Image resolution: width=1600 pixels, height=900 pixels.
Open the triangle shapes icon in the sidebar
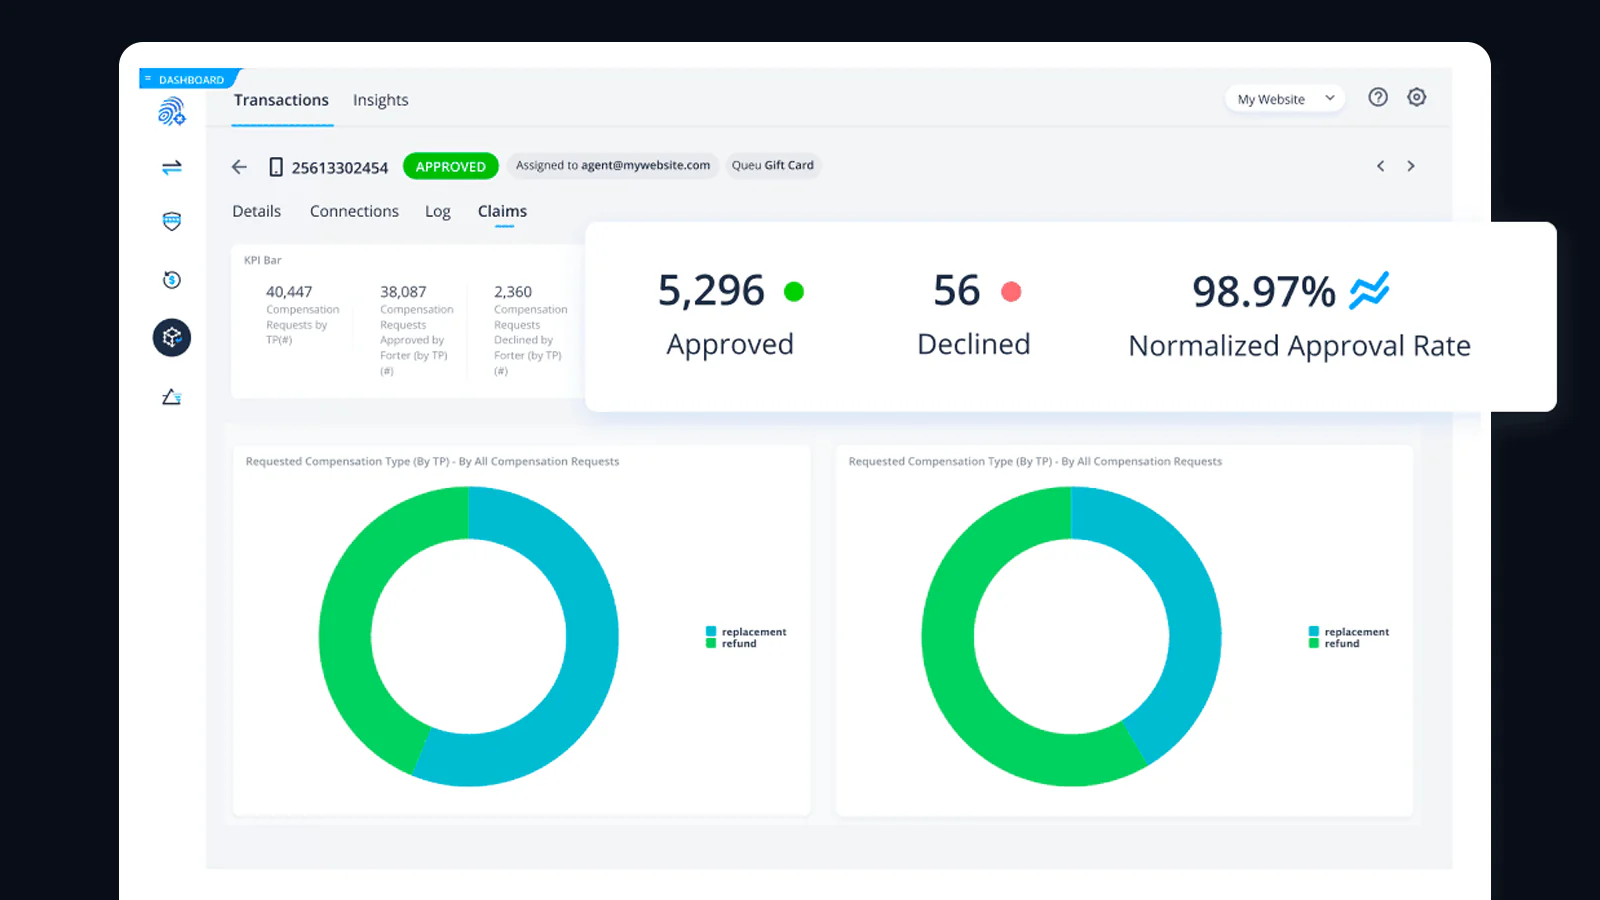(x=172, y=397)
